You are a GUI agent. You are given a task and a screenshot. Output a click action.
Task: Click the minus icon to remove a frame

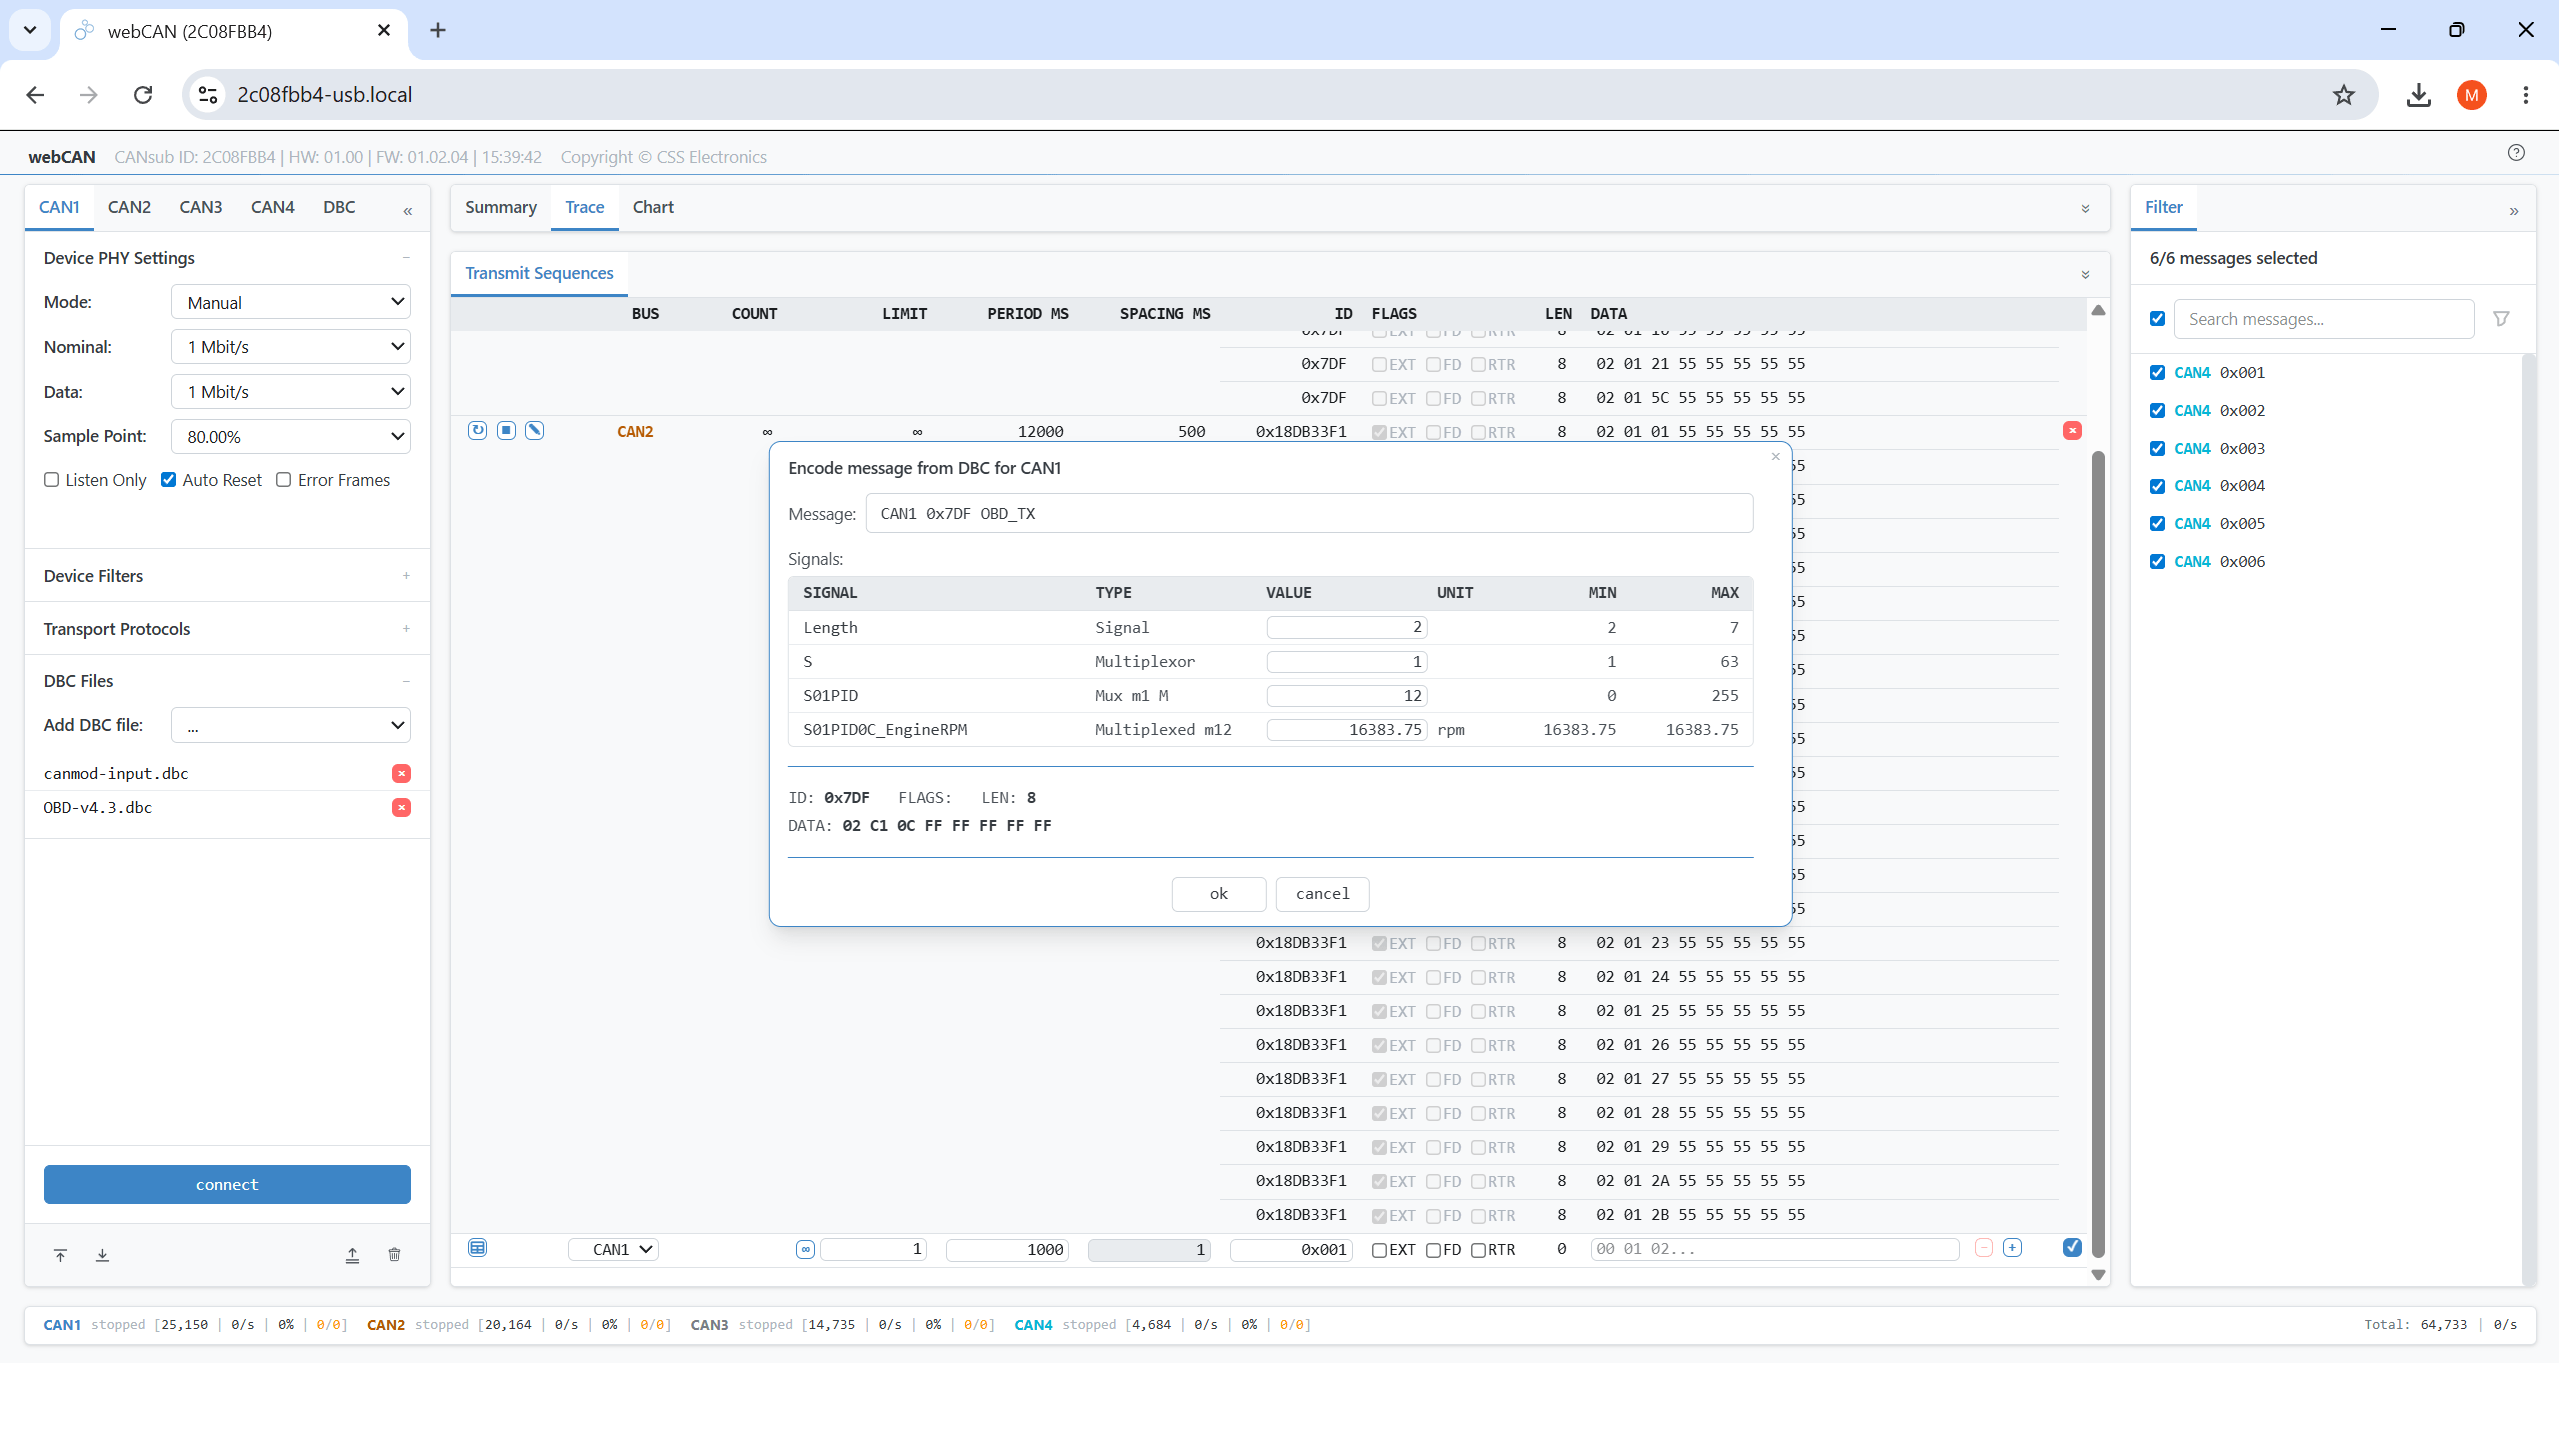(x=1984, y=1248)
